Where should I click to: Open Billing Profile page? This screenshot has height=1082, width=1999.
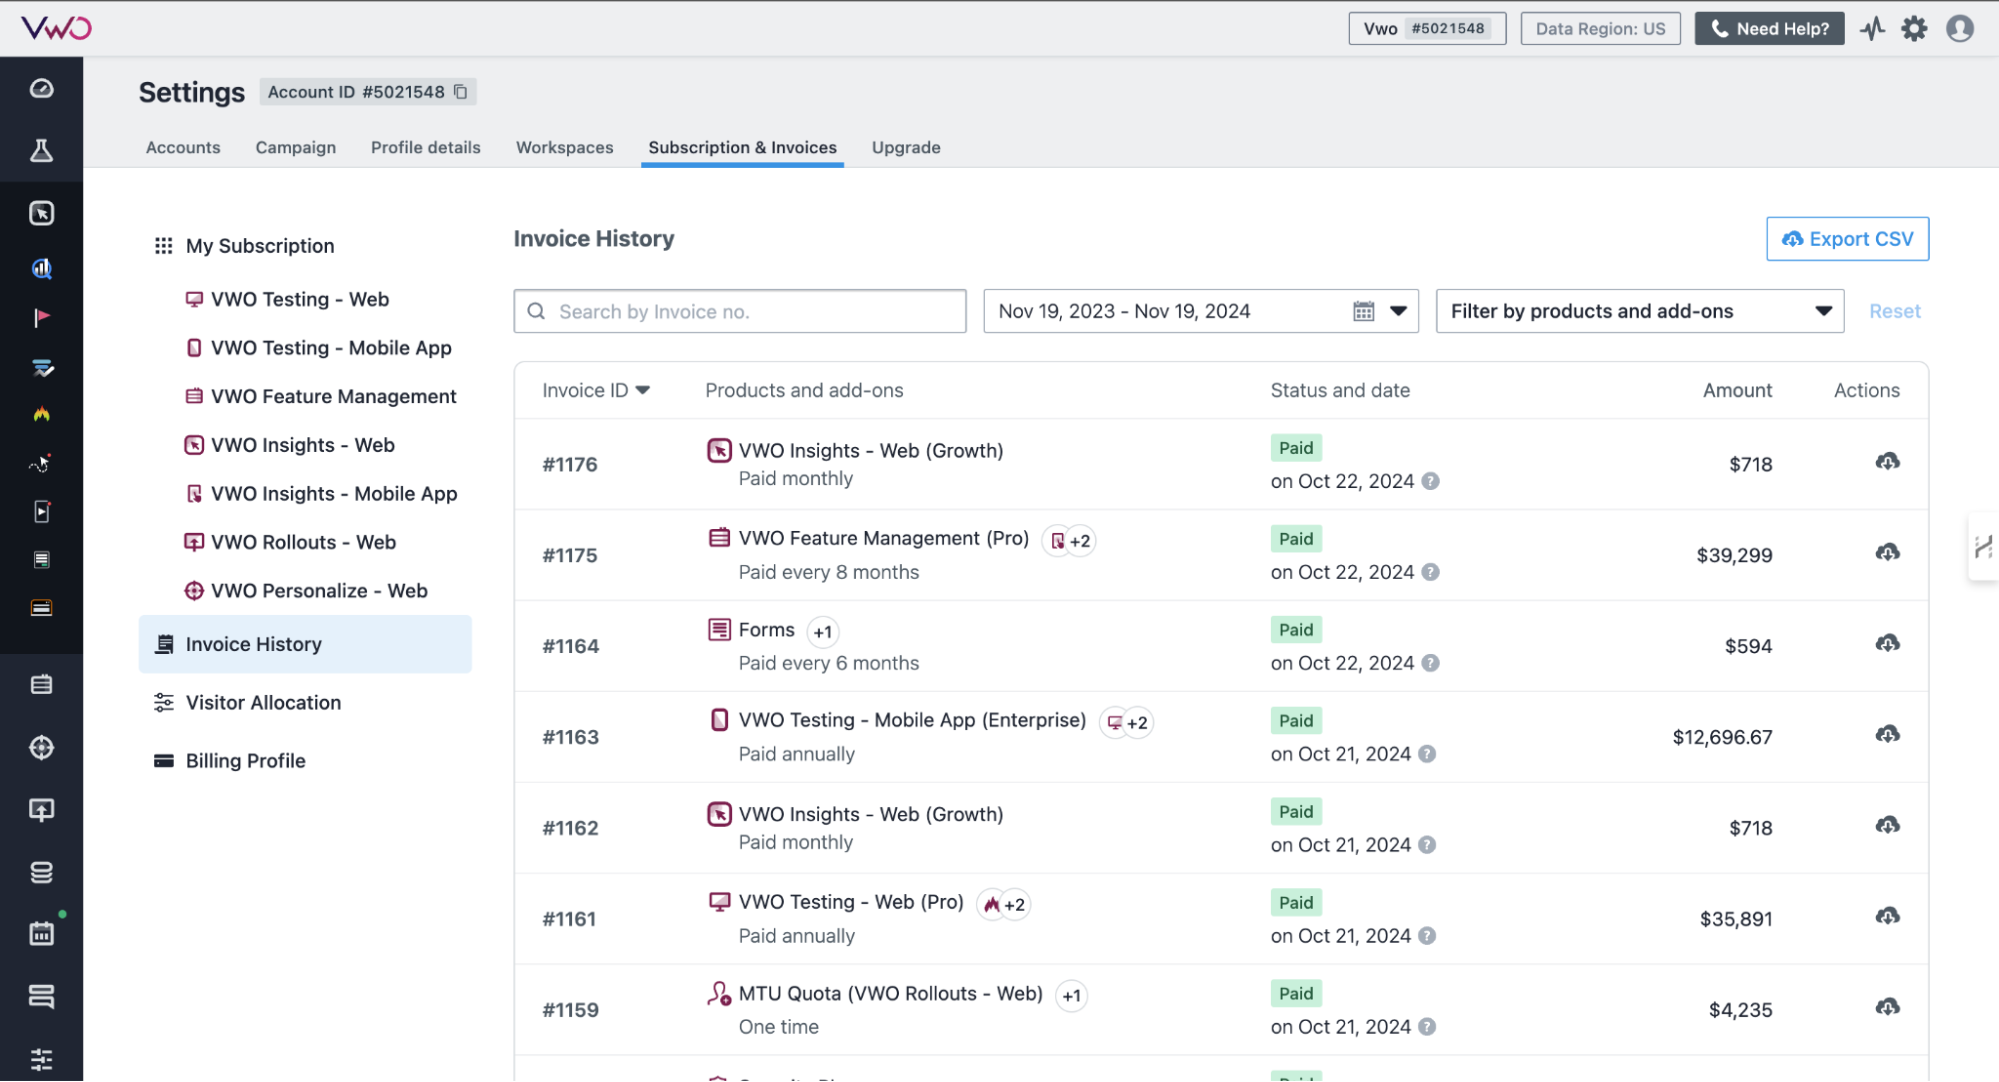point(245,761)
